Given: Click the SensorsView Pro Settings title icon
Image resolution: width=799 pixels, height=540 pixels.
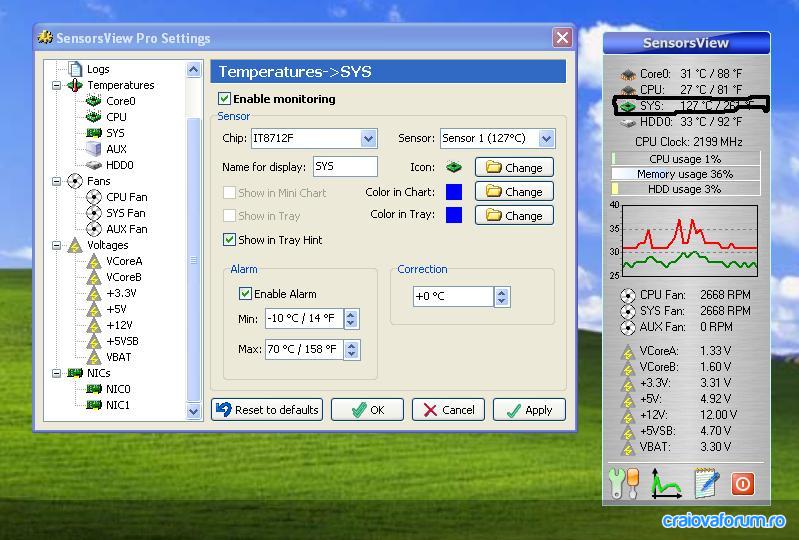Looking at the screenshot, I should click(x=45, y=38).
